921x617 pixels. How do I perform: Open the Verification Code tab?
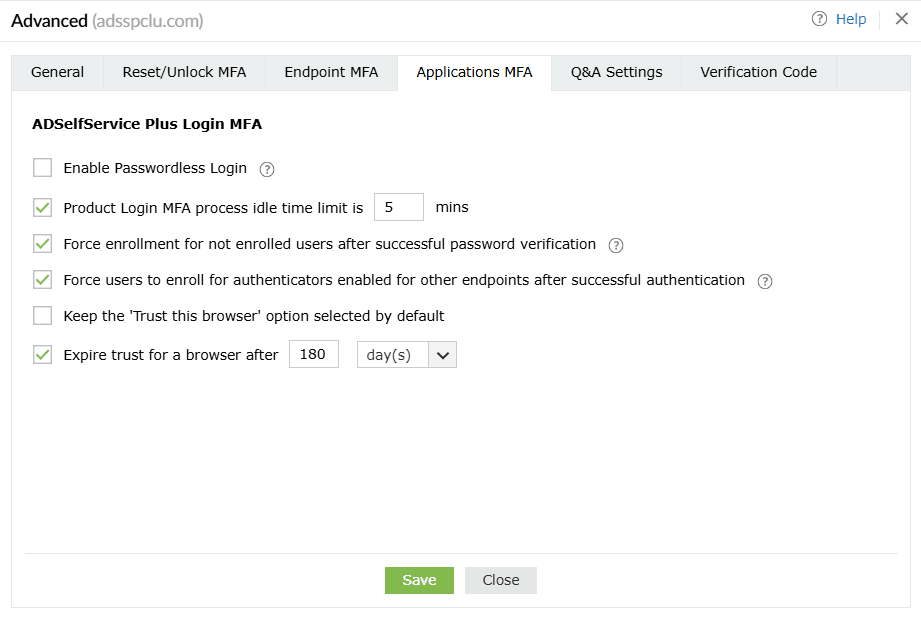click(758, 72)
